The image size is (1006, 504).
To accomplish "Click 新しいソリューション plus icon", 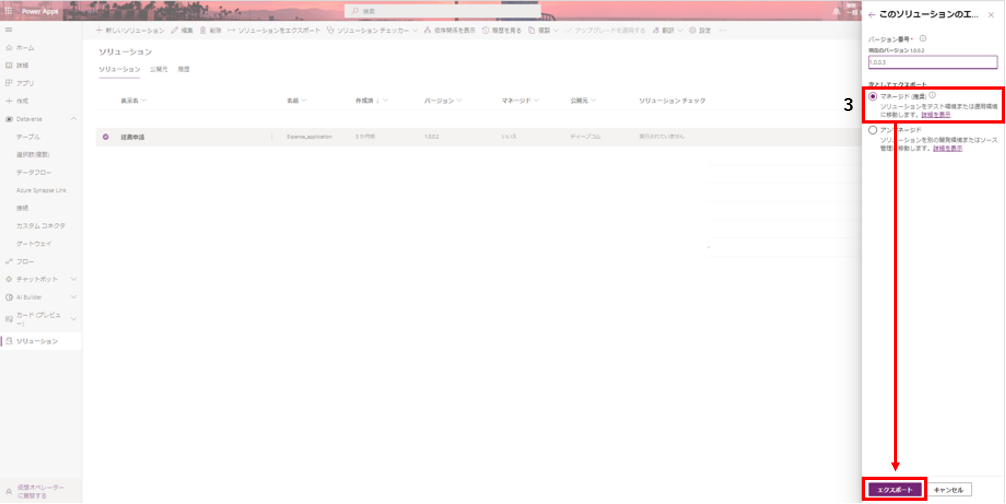I will point(98,31).
